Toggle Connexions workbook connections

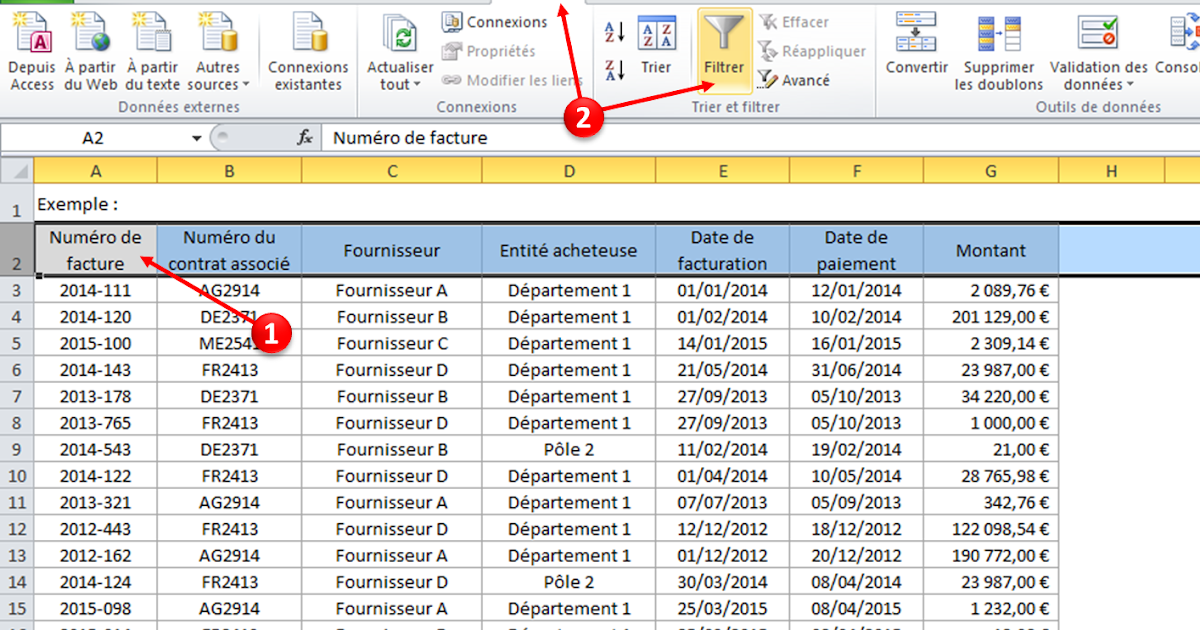pos(493,21)
